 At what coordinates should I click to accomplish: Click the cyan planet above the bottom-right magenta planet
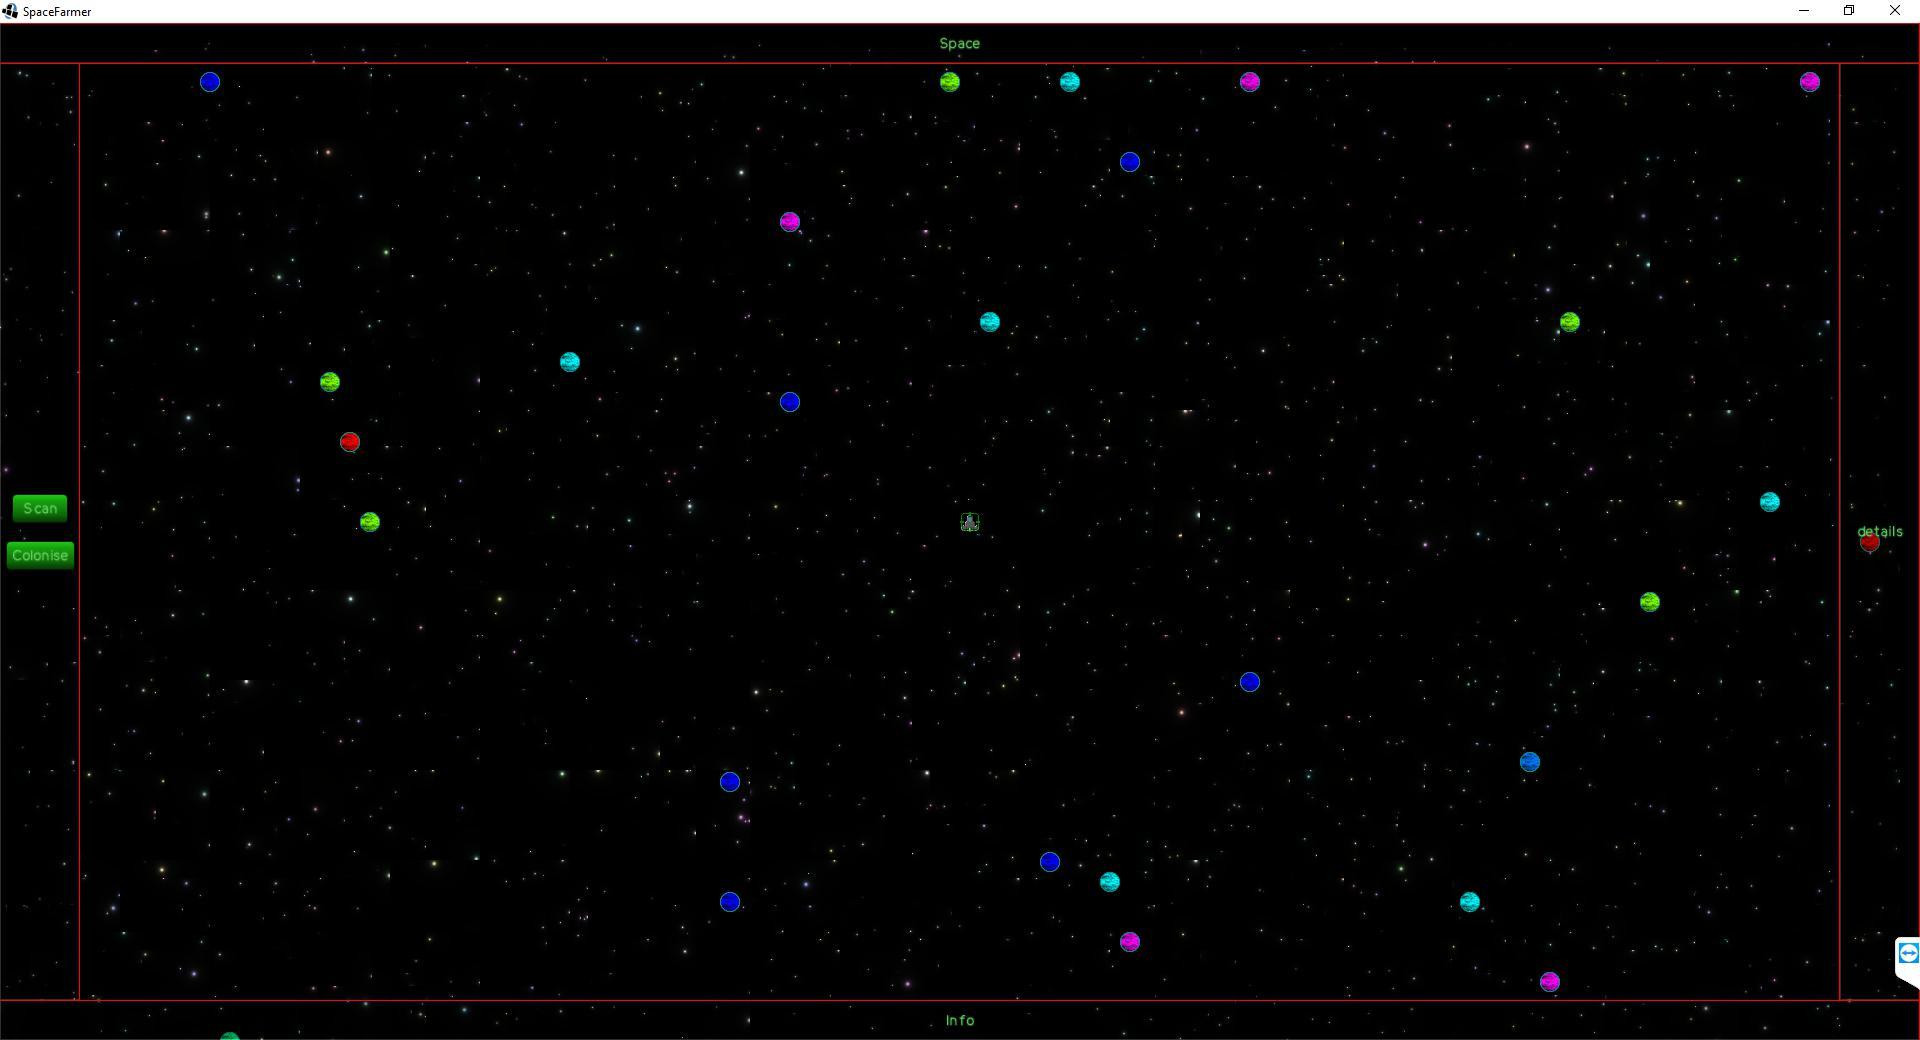coord(1470,902)
